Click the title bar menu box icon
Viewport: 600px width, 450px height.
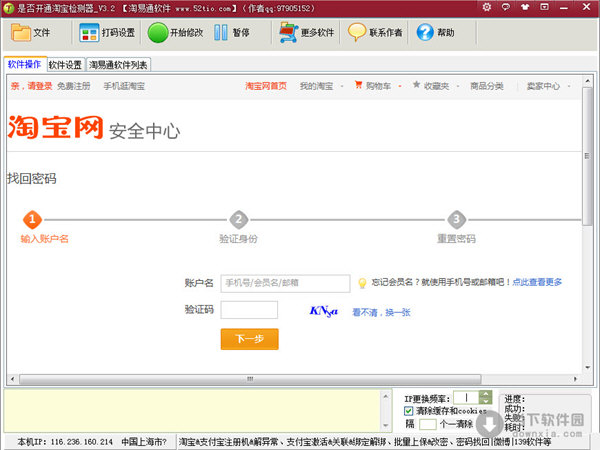pos(544,7)
